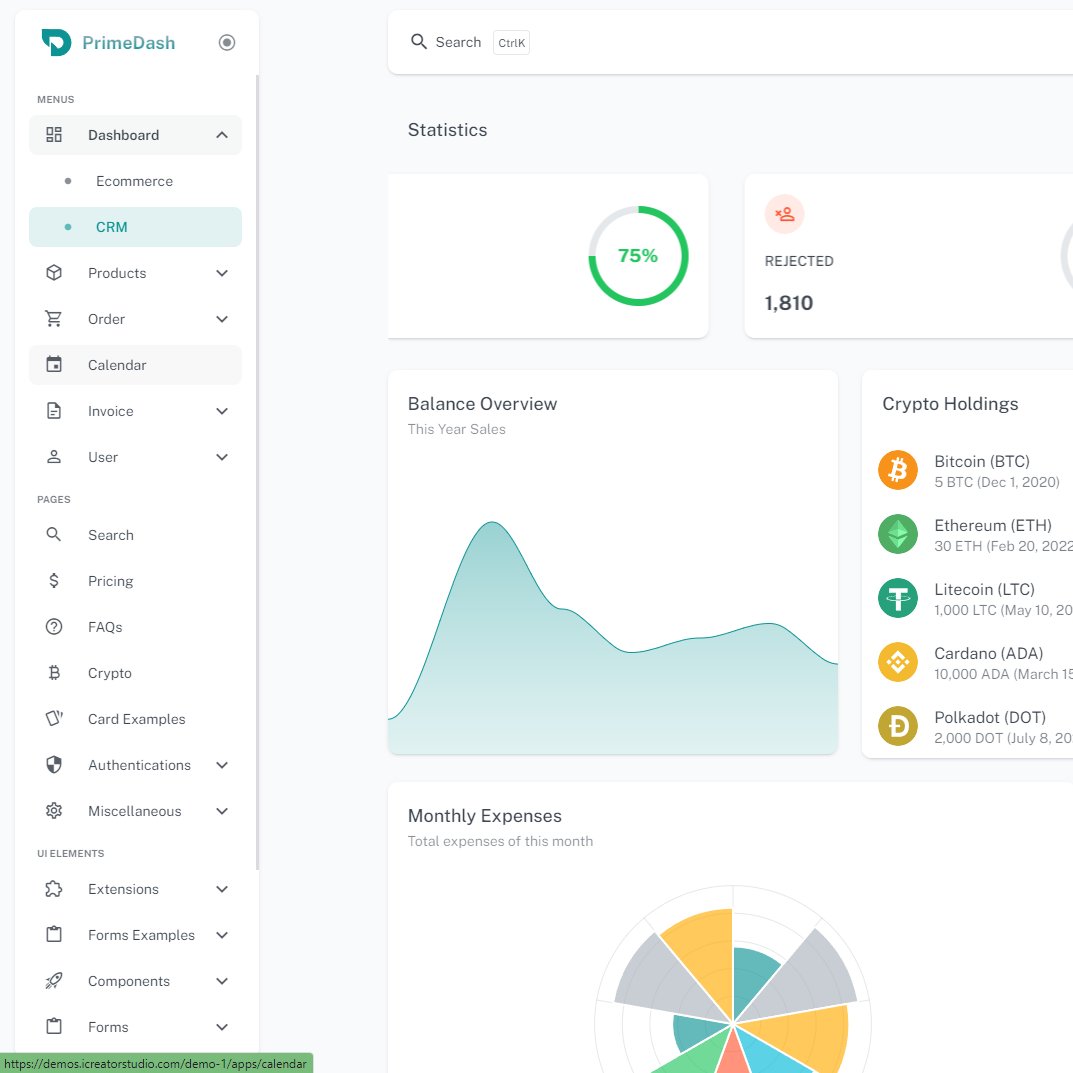Click the REJECTED label text

[x=799, y=261]
